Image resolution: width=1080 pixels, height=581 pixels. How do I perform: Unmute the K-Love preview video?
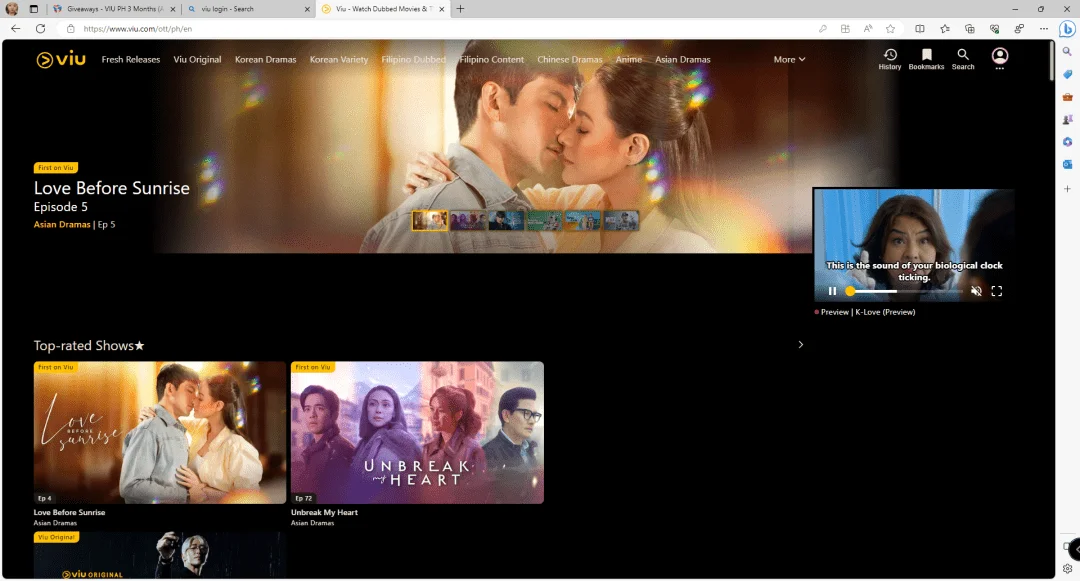(x=976, y=291)
